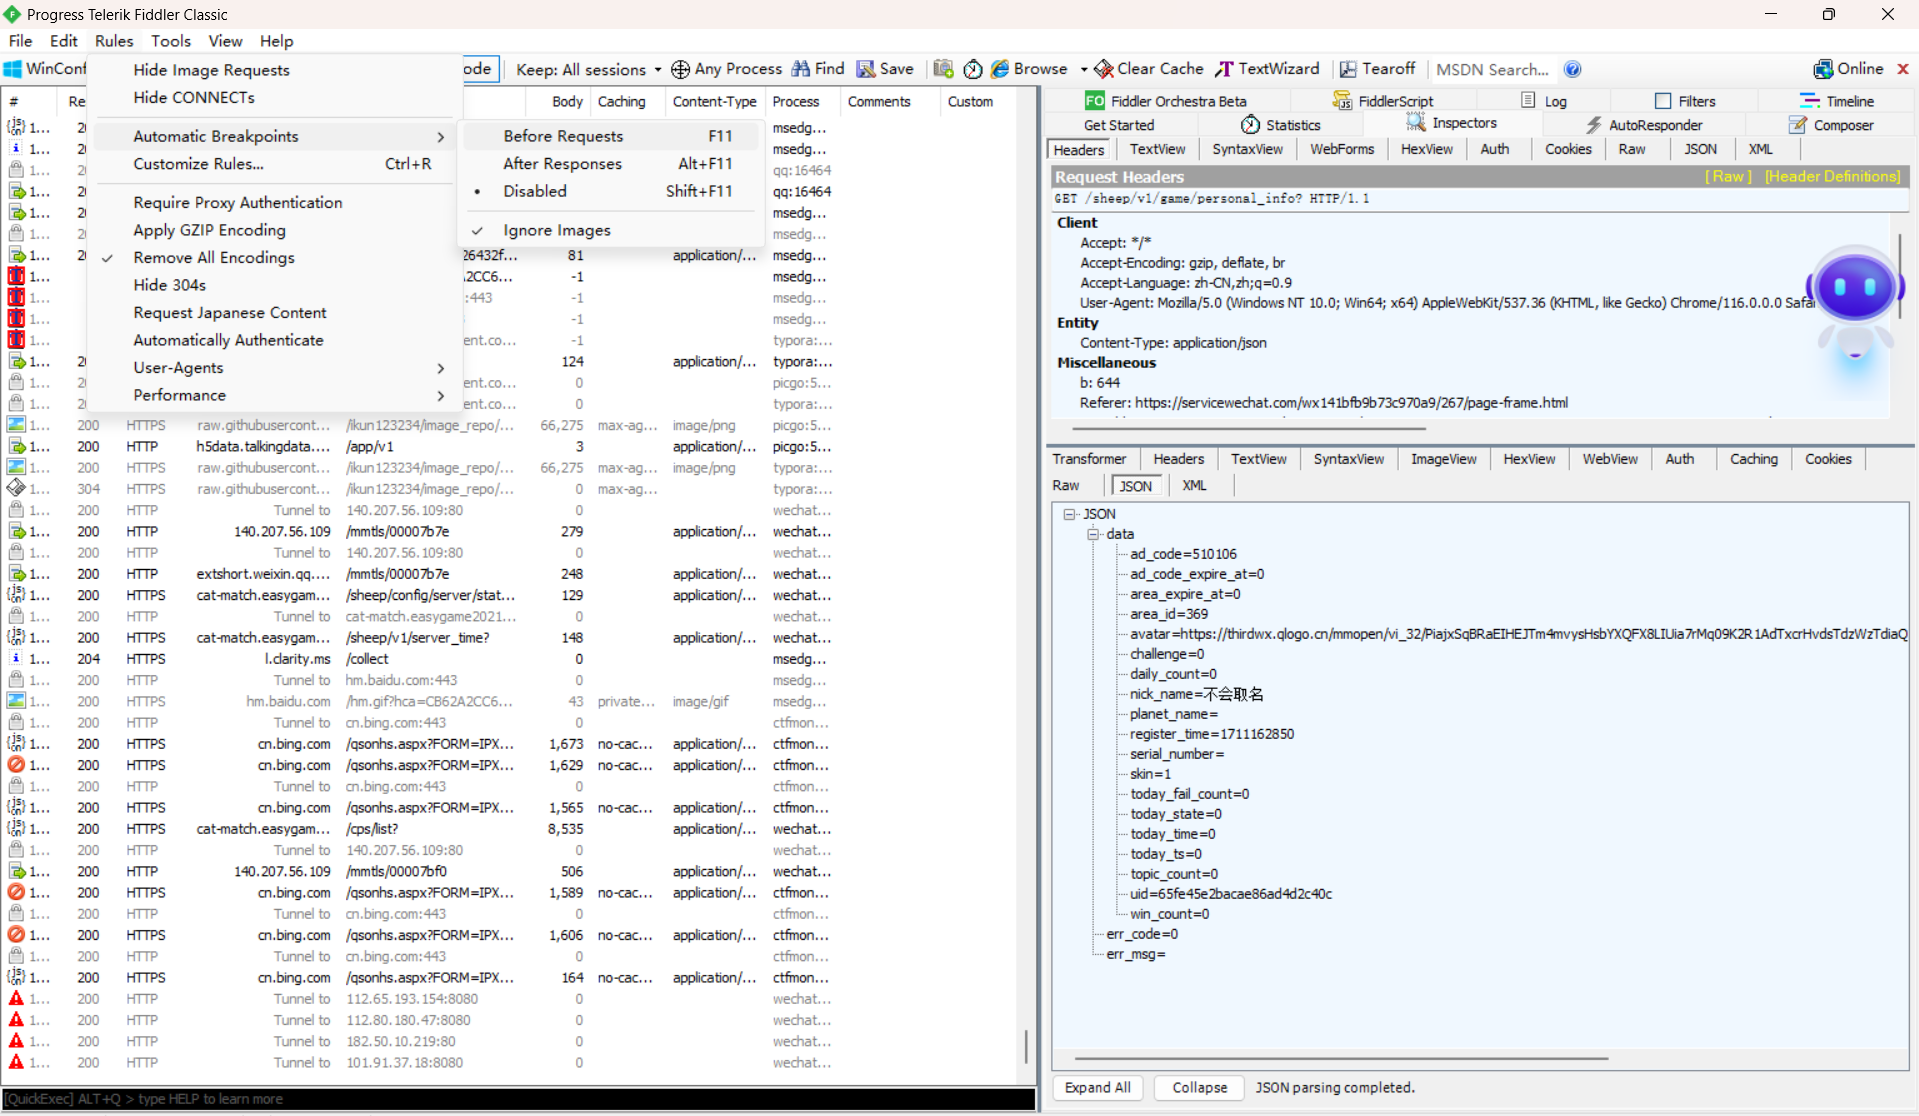Click the Tearoff icon
This screenshot has width=1919, height=1116.
pos(1348,69)
